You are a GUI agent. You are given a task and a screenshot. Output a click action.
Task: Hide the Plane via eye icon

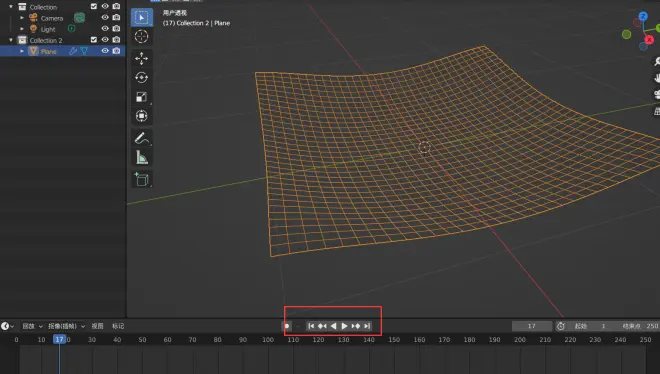[105, 50]
